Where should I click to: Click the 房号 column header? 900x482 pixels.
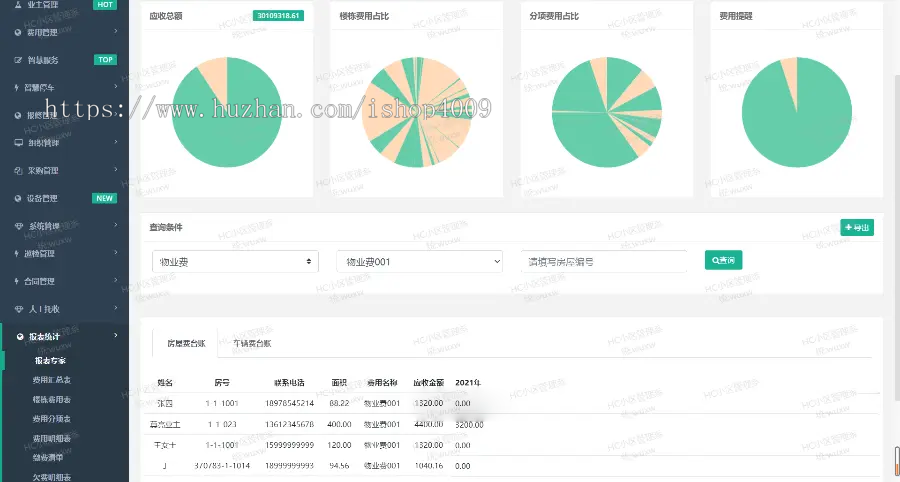[x=222, y=382]
